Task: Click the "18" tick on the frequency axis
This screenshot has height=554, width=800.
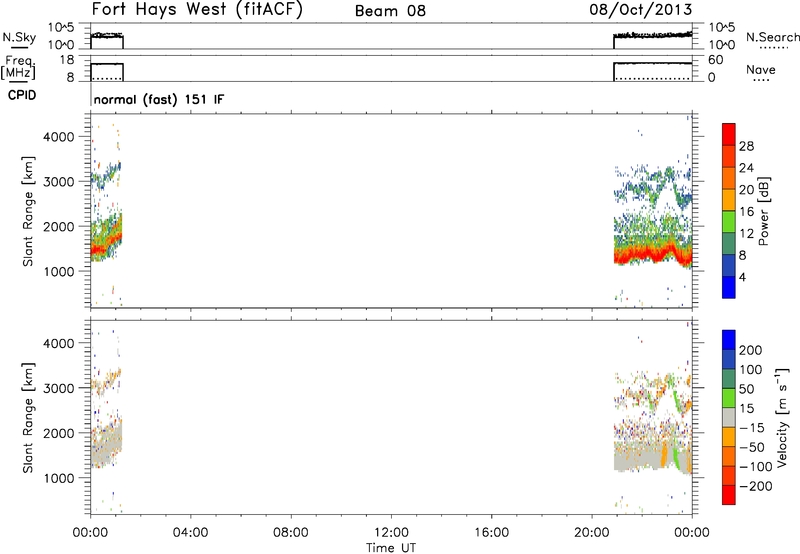Action: pos(67,60)
